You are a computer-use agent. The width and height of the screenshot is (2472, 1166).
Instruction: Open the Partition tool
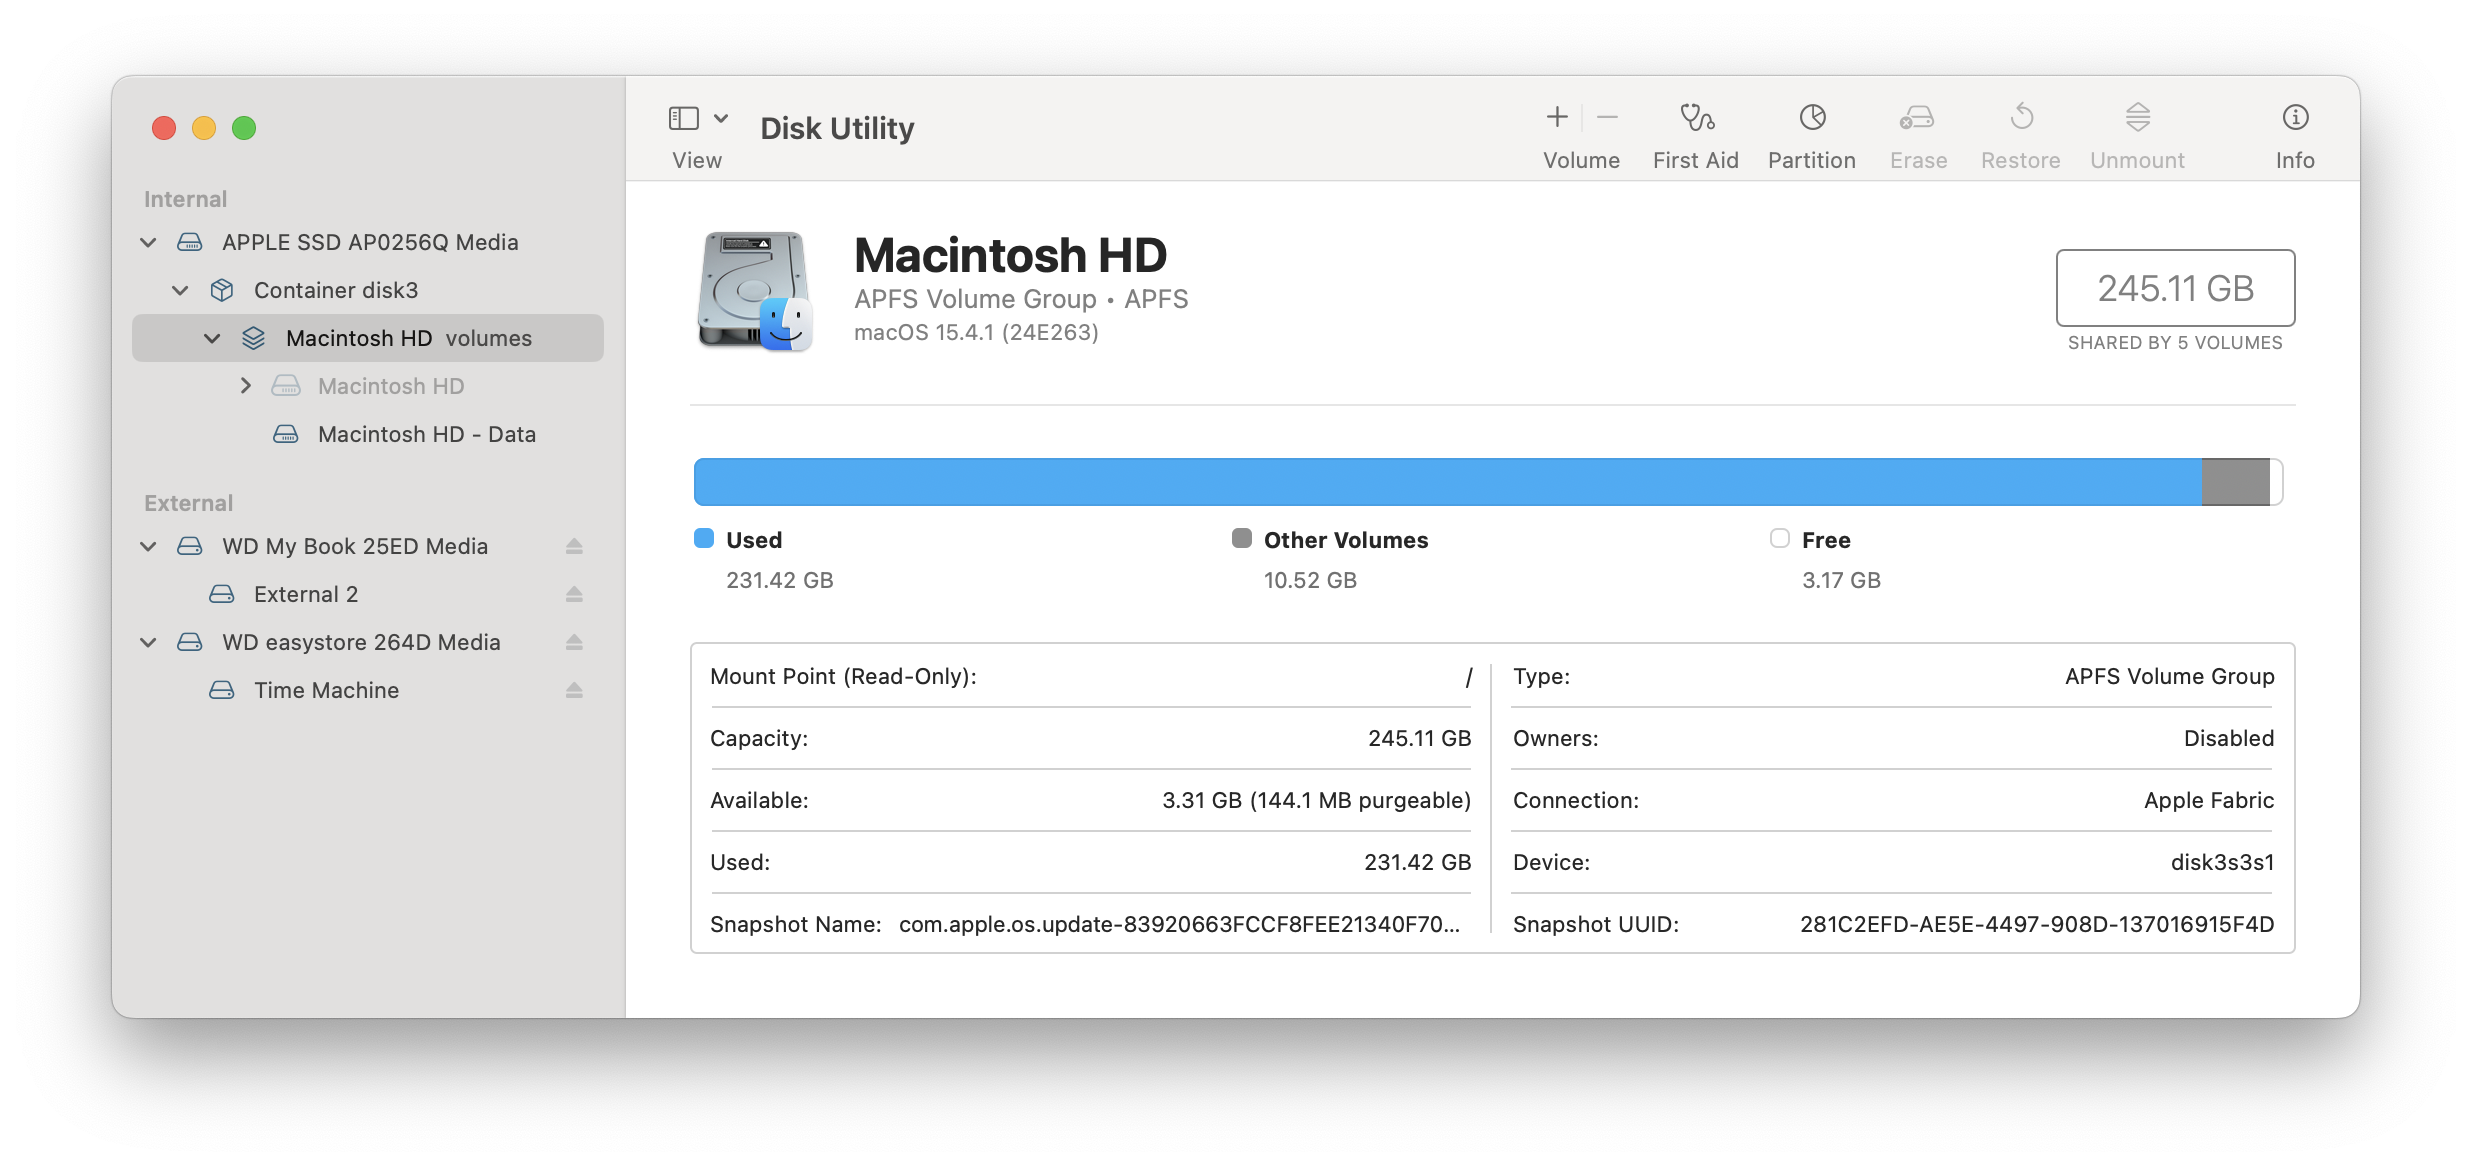pyautogui.click(x=1811, y=119)
